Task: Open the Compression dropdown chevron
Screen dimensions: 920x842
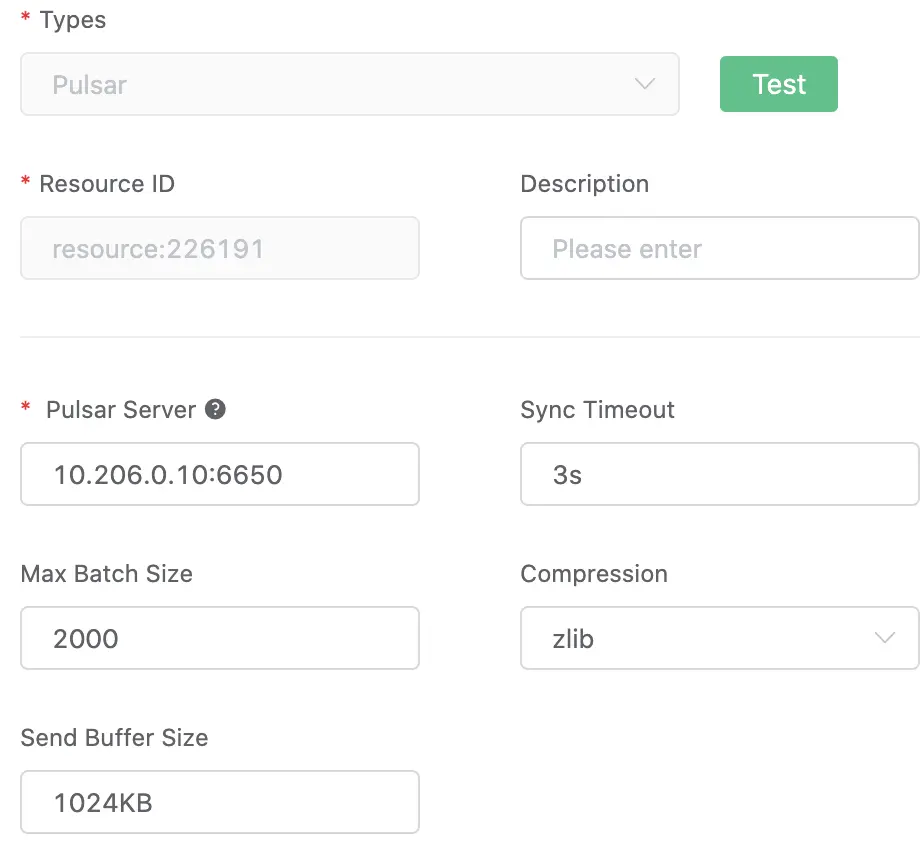Action: click(884, 638)
